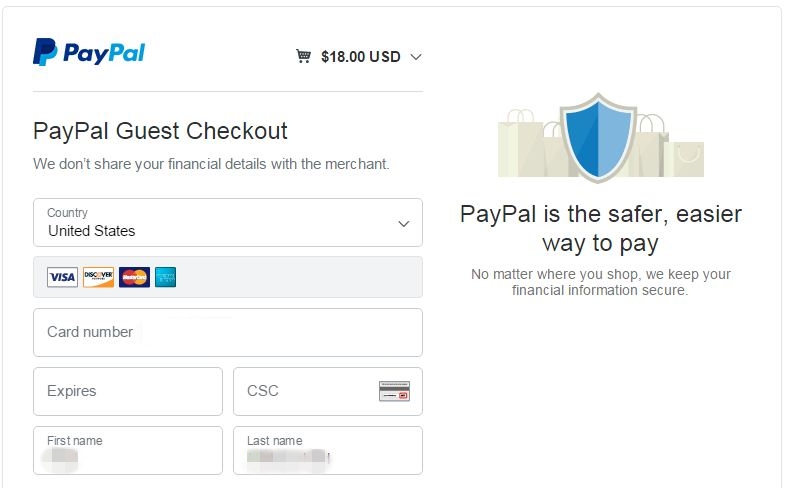Click the PayPal Guest Checkout heading
Screen dimensions: 786x488
[160, 131]
